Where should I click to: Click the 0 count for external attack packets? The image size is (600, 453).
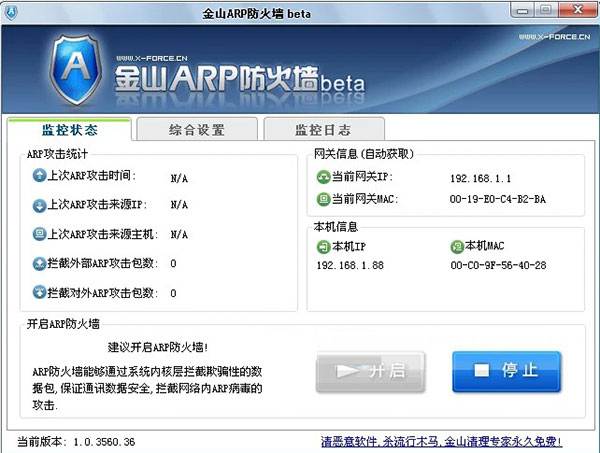(x=173, y=264)
